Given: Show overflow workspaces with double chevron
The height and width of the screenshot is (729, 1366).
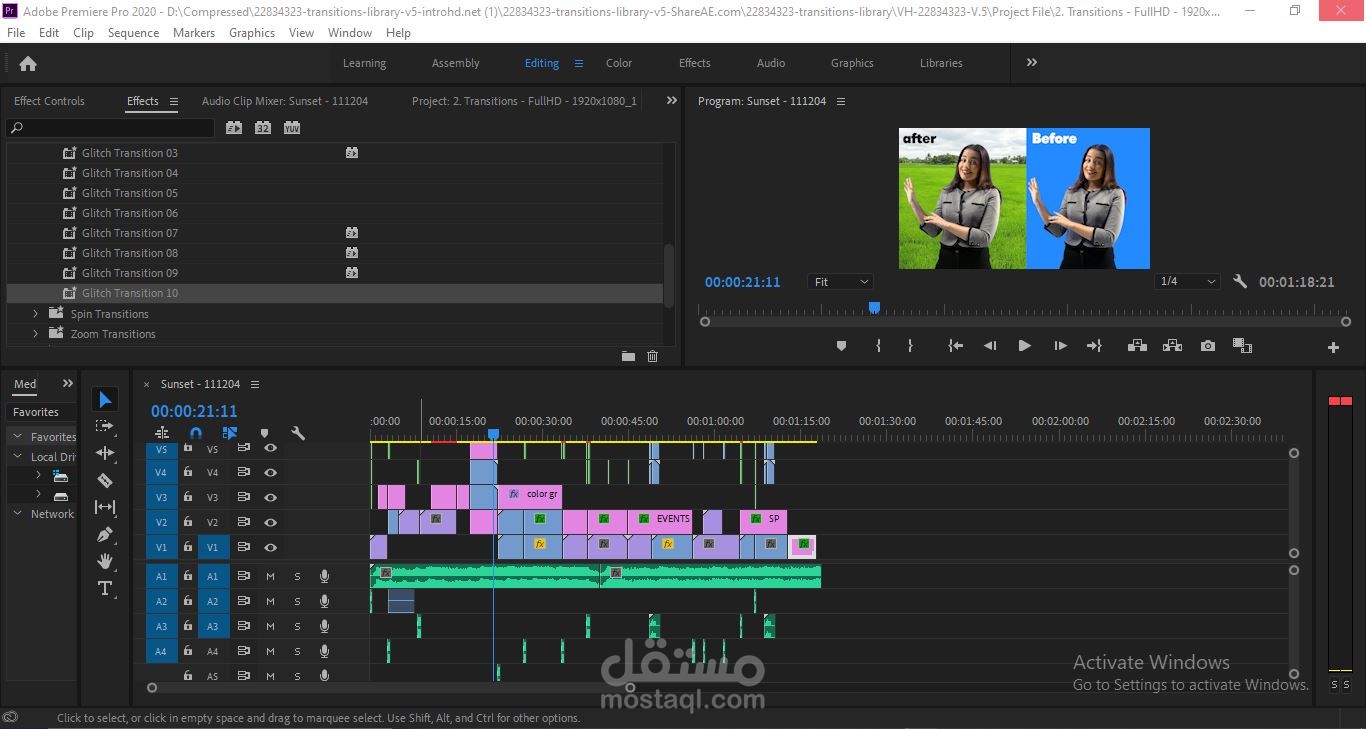Looking at the screenshot, I should tap(1032, 62).
